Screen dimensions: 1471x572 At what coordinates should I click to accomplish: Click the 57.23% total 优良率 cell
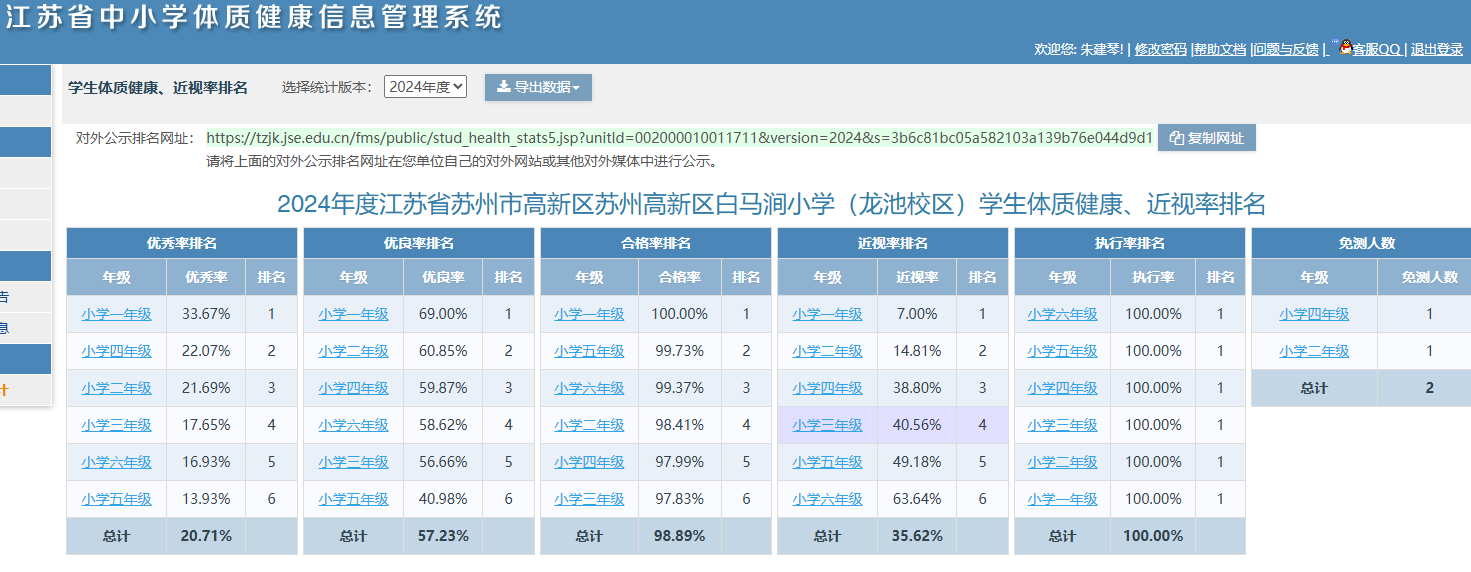(443, 536)
